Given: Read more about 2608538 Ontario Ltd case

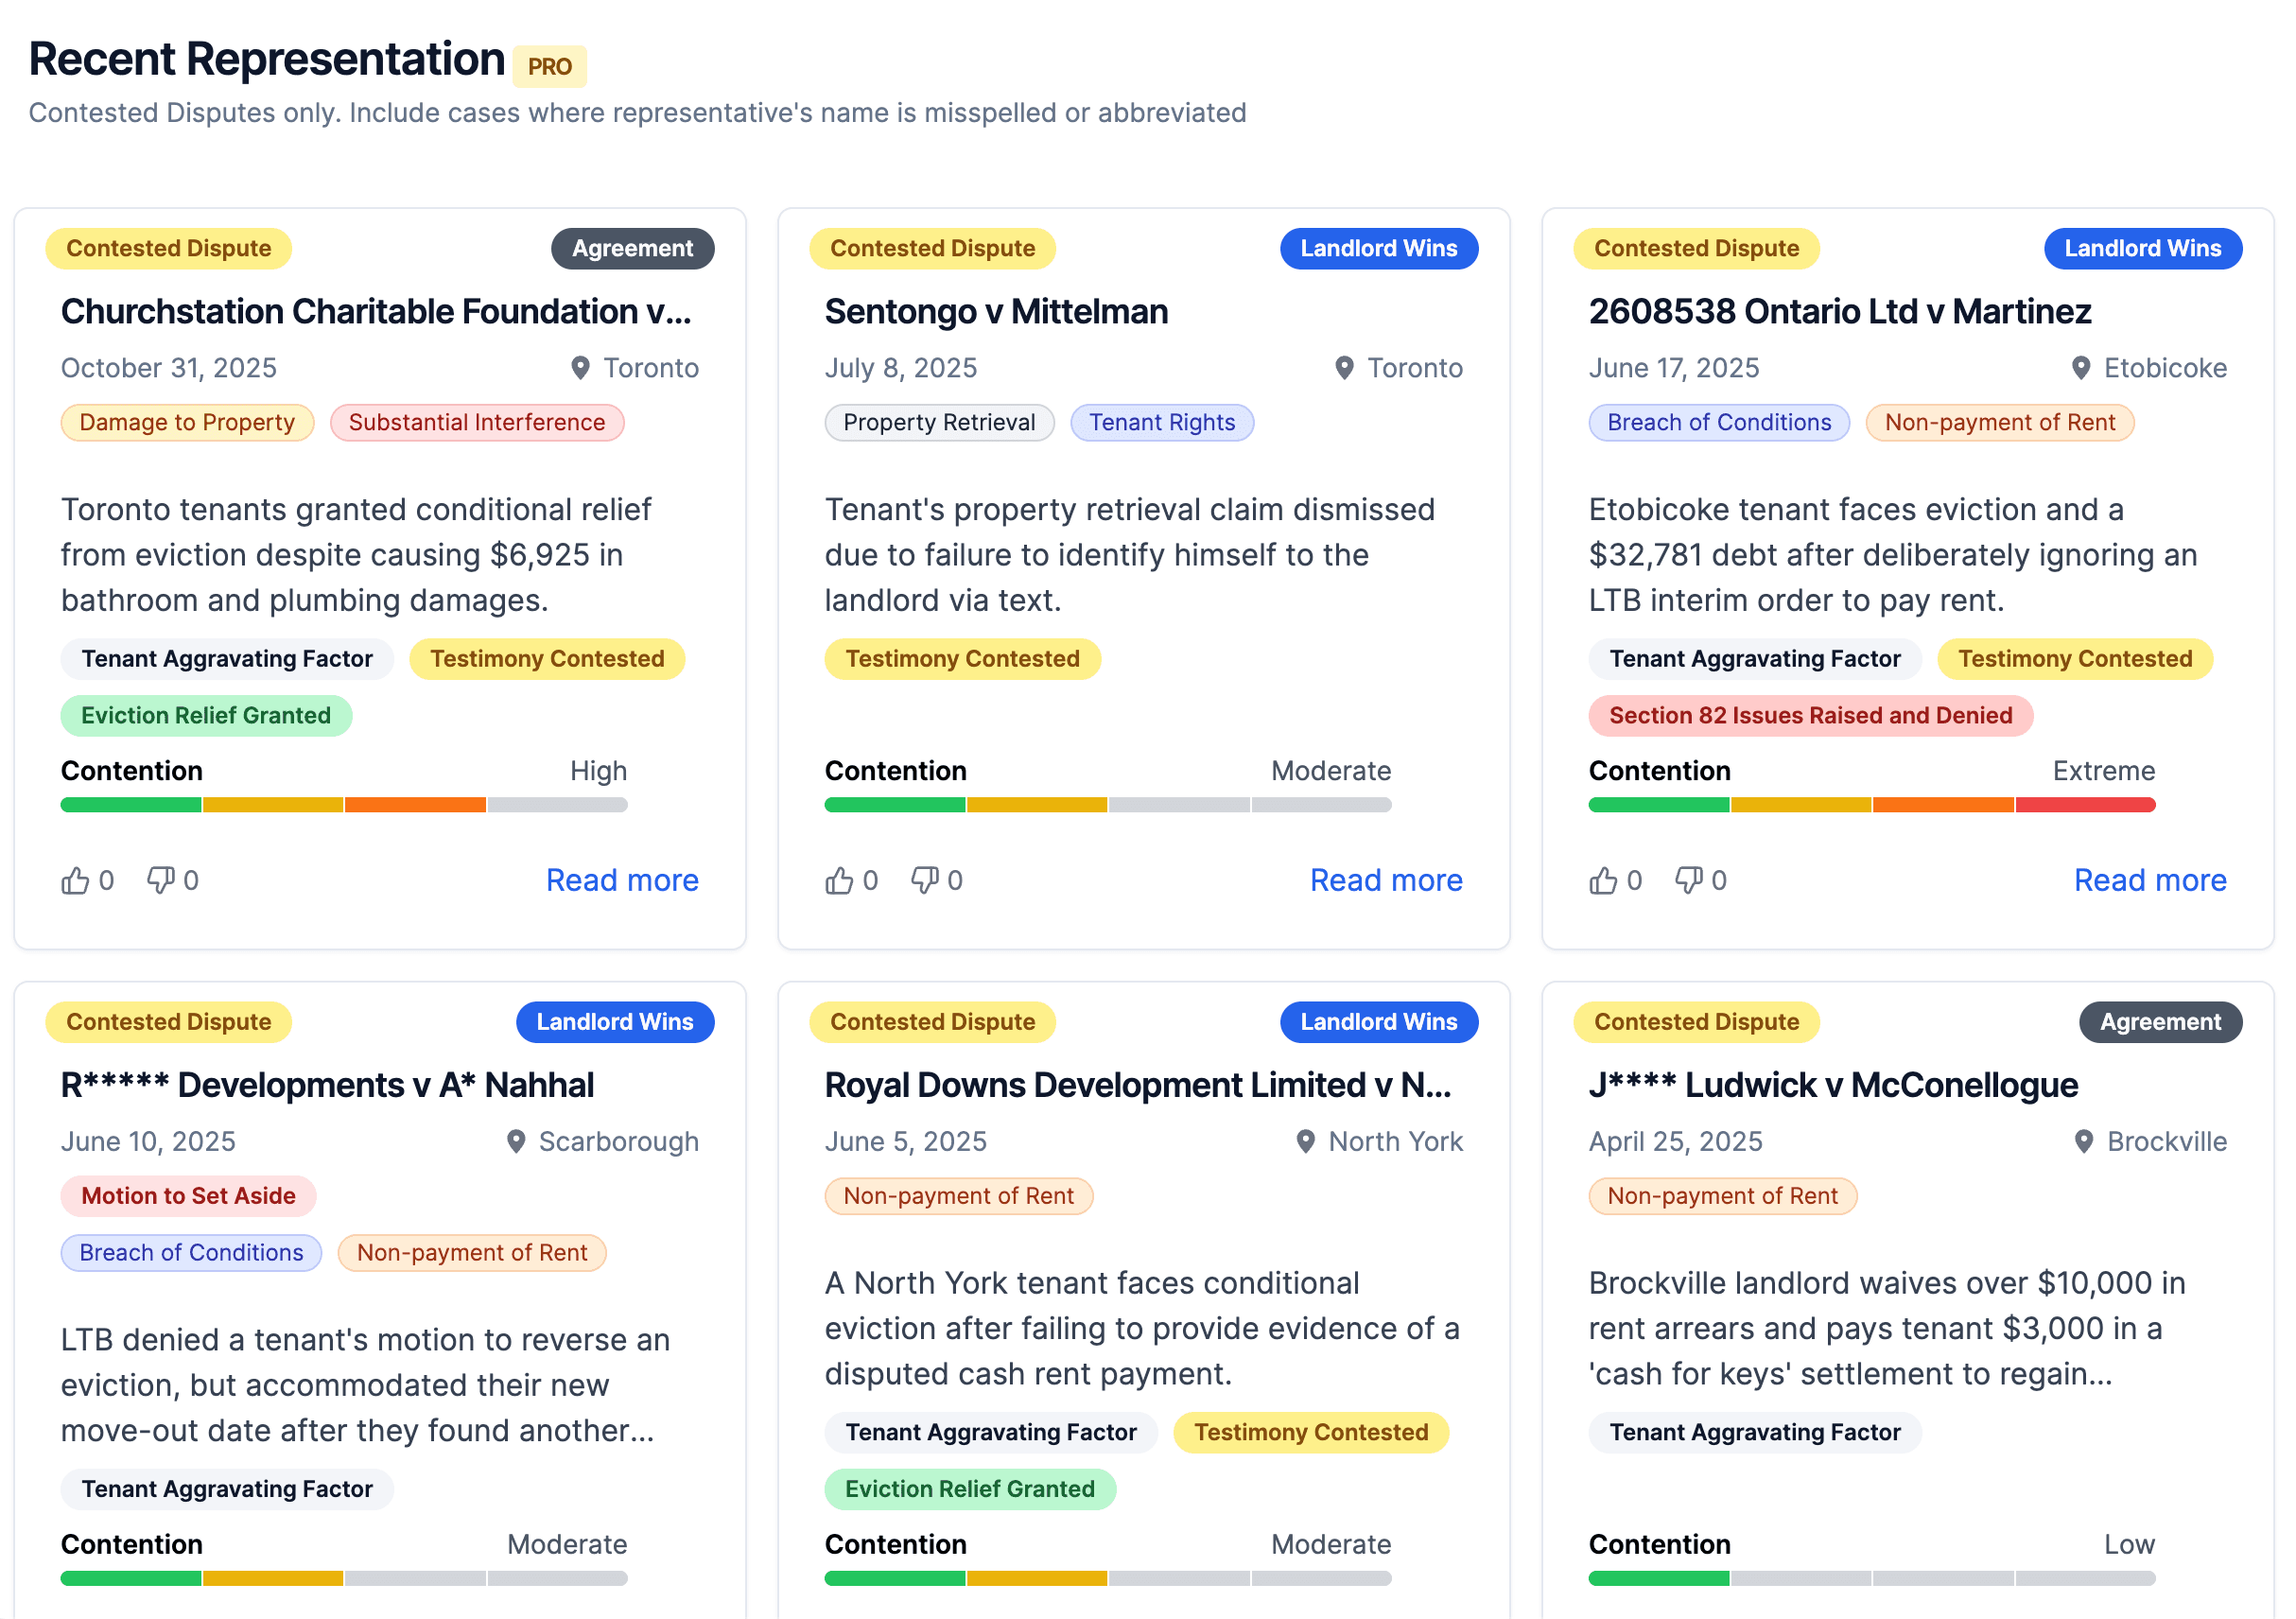Looking at the screenshot, I should pos(2150,881).
